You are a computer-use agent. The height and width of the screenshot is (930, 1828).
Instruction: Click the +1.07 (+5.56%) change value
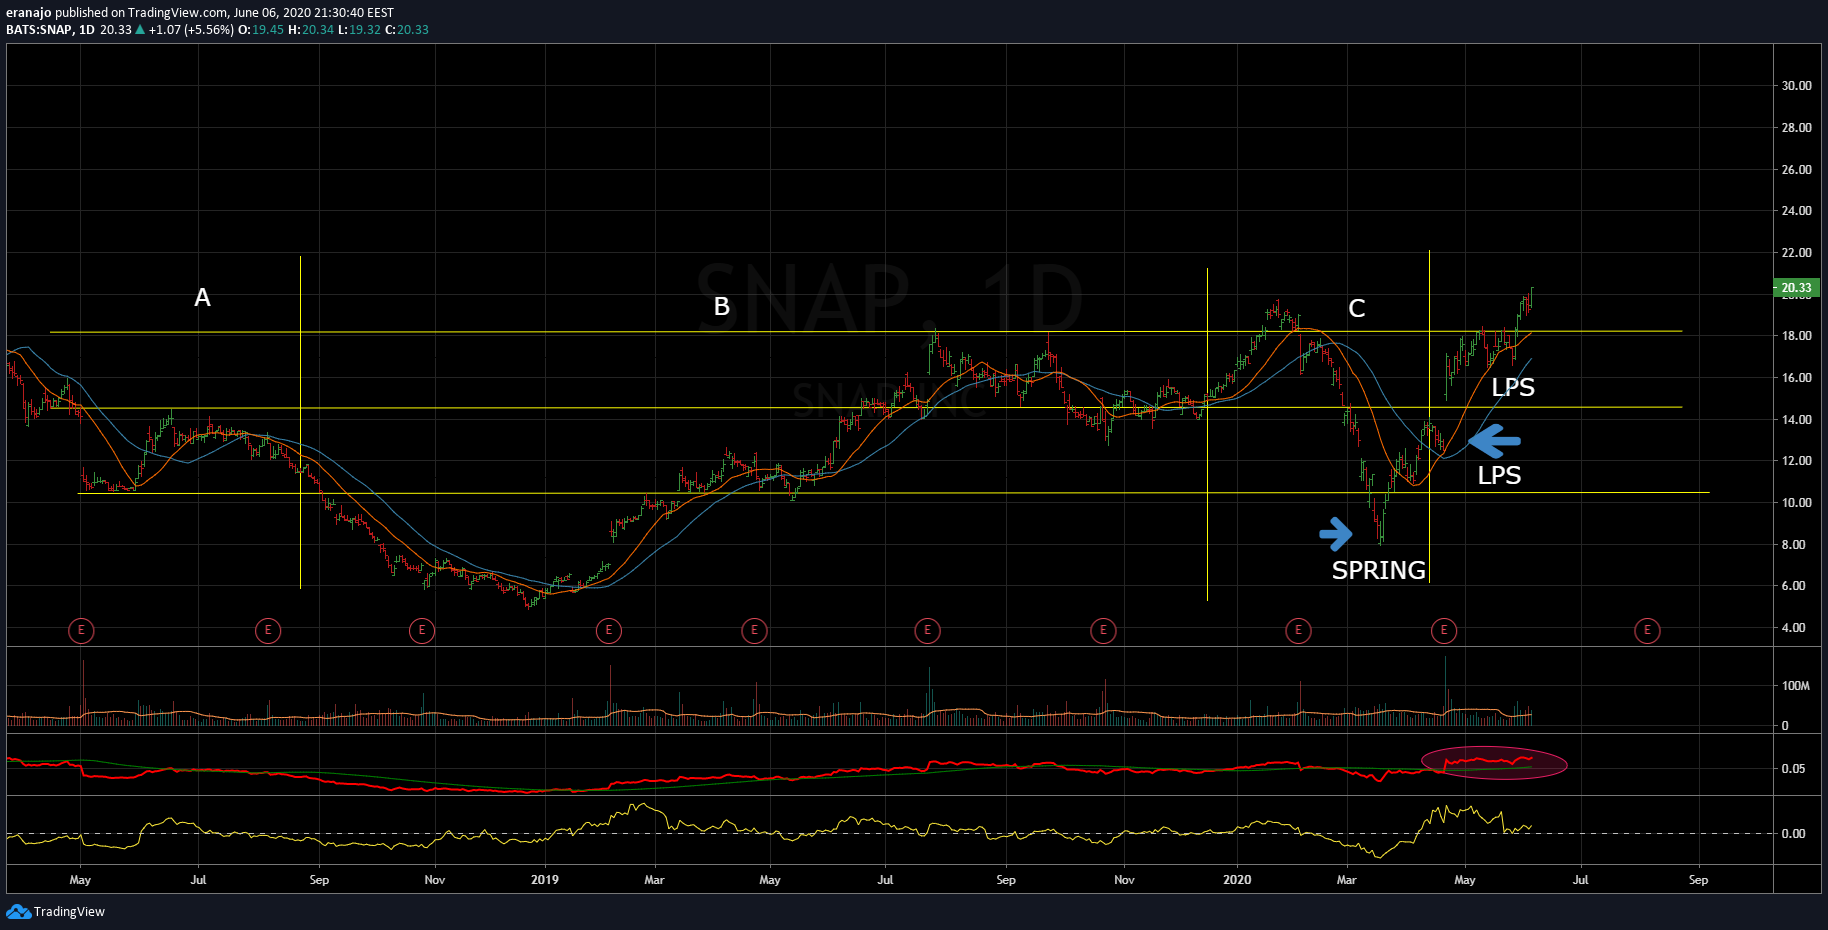point(191,30)
